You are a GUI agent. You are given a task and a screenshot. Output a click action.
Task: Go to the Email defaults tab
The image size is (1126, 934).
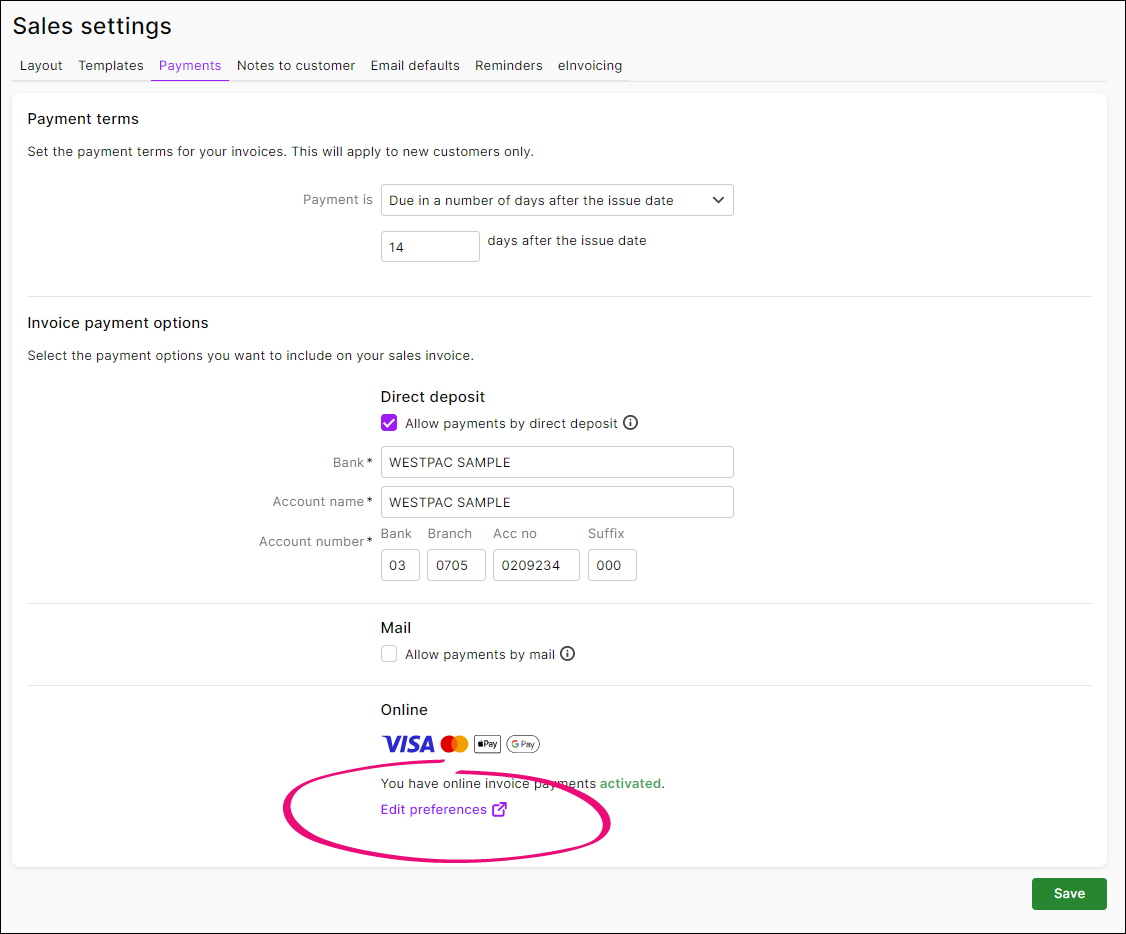coord(415,65)
